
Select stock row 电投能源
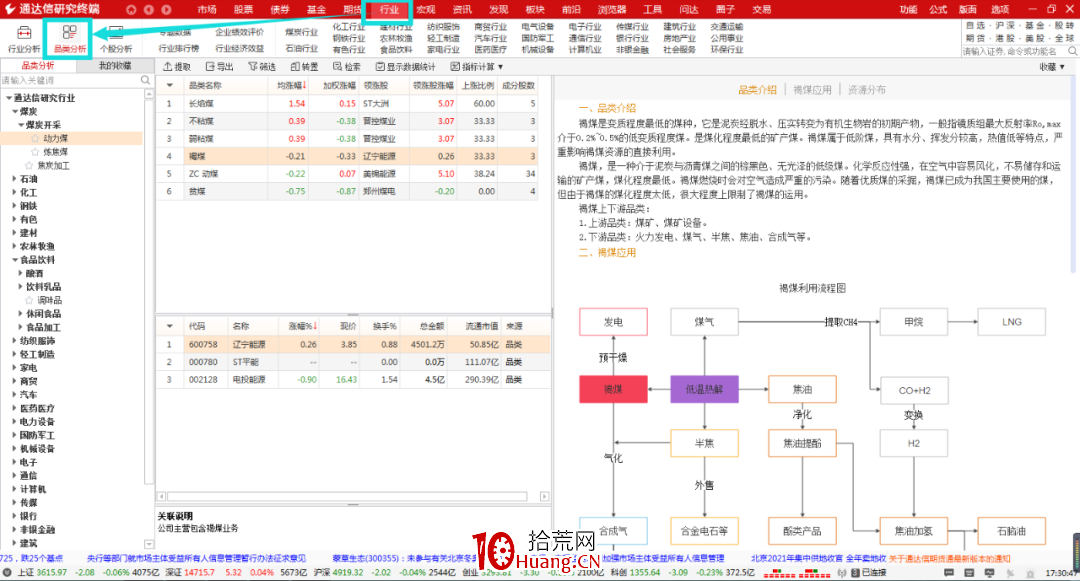353,380
